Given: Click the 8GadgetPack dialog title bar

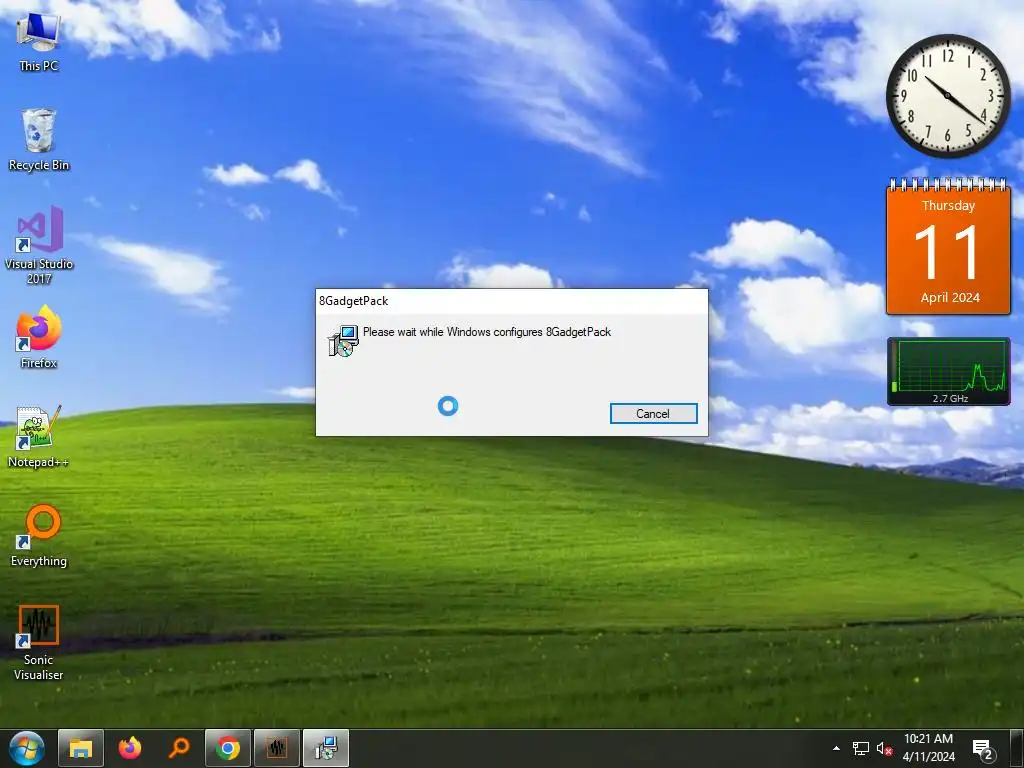Looking at the screenshot, I should pos(512,301).
